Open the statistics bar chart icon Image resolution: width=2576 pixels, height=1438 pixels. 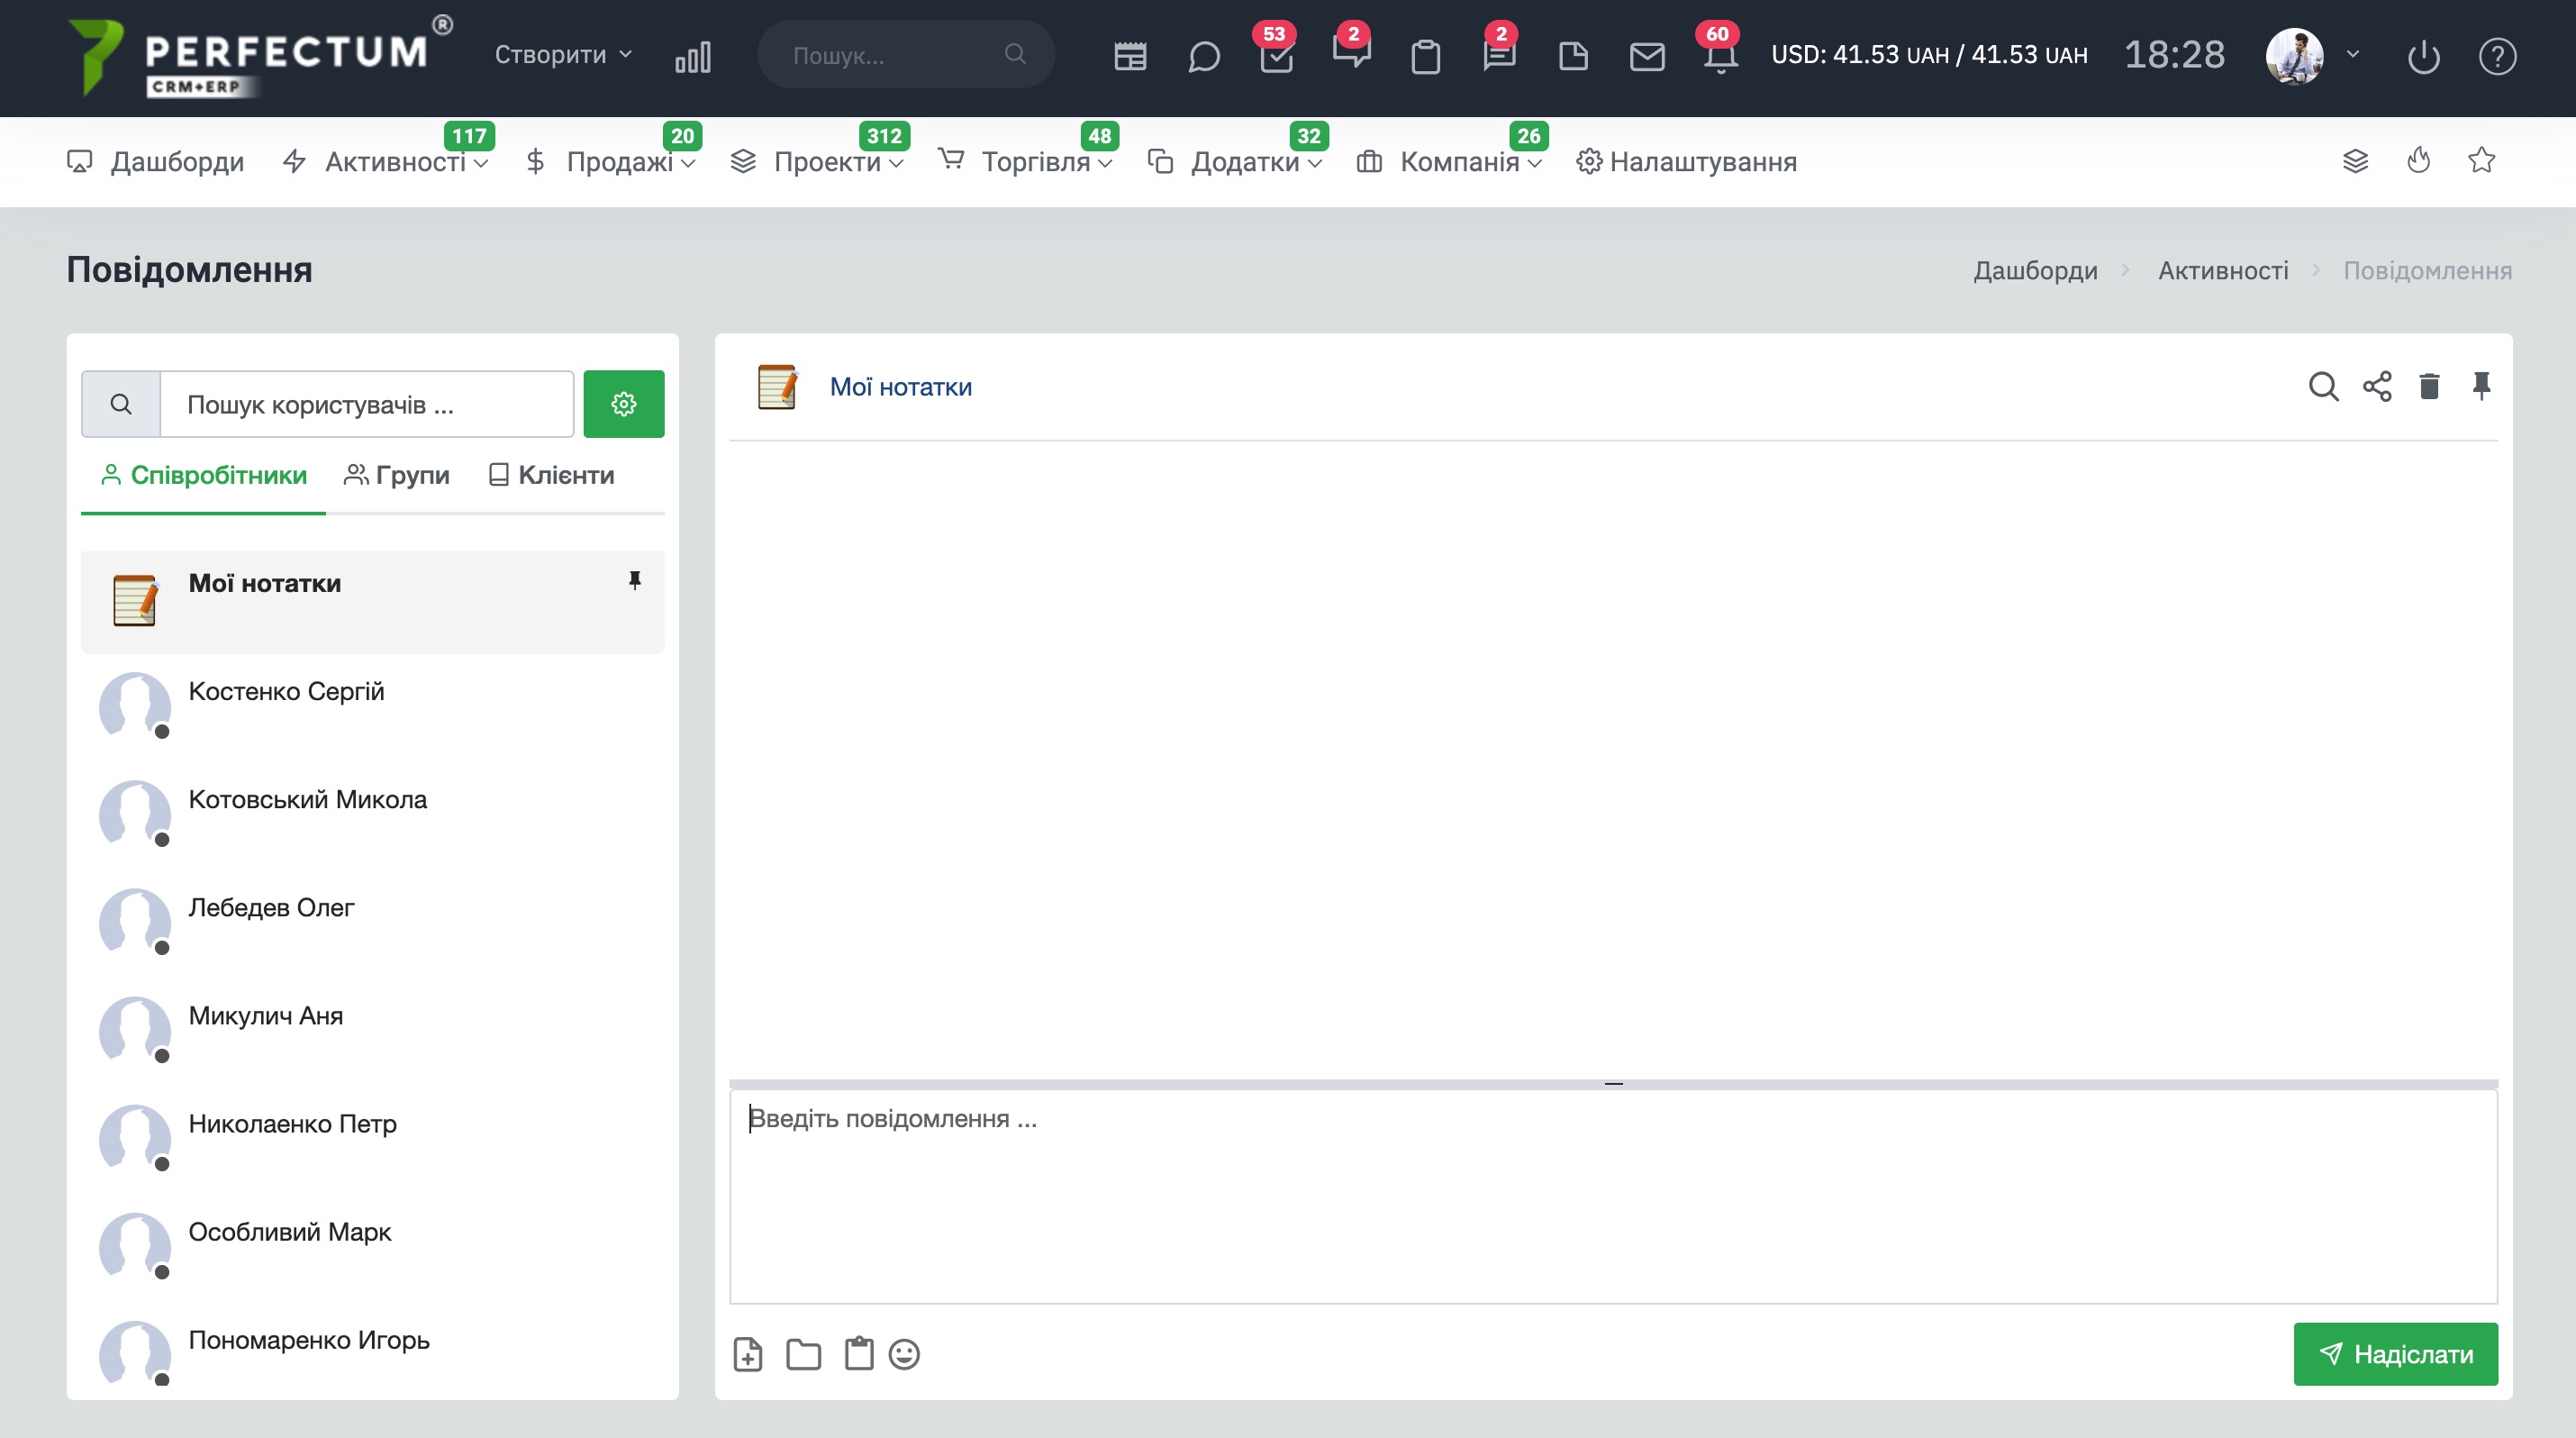click(693, 56)
